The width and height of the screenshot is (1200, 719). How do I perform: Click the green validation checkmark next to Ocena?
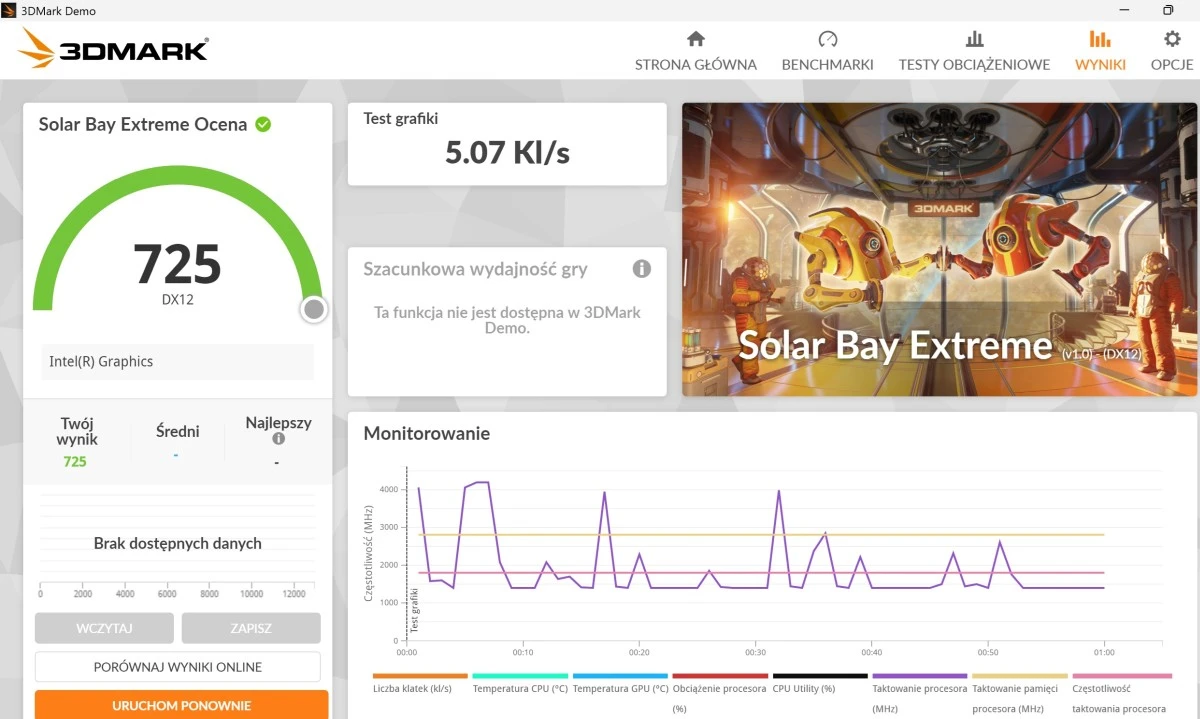[263, 125]
